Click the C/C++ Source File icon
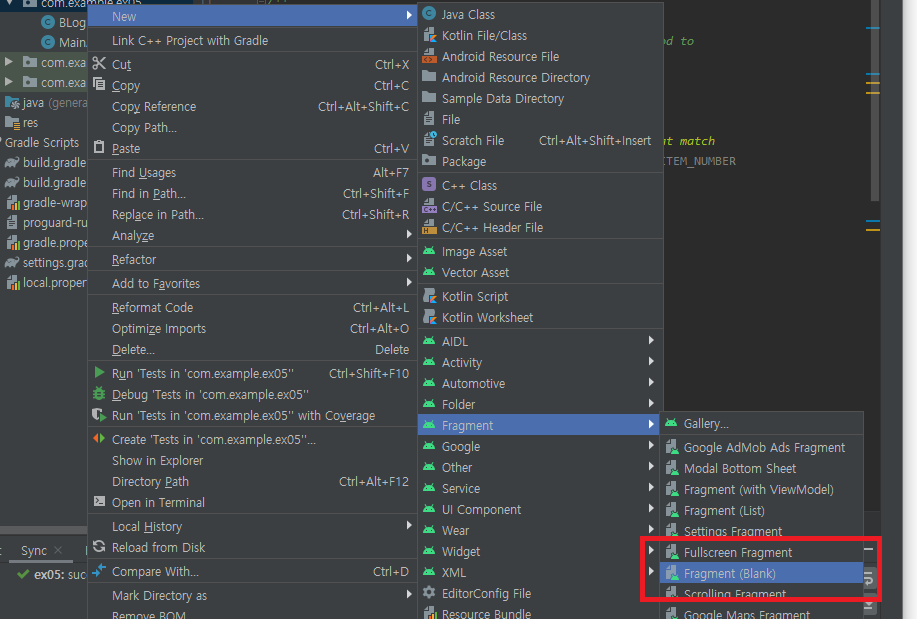This screenshot has height=619, width=917. (429, 206)
